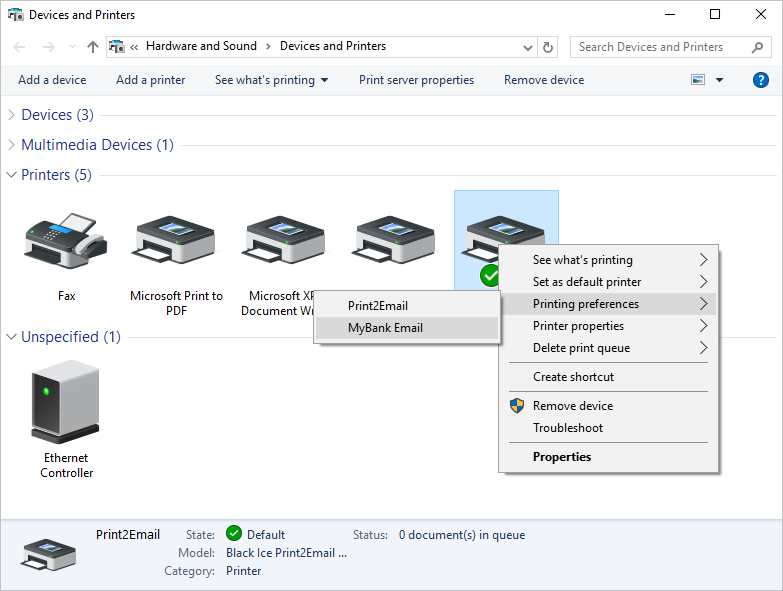Click the address bar control panel icon
The width and height of the screenshot is (783, 591).
(x=116, y=46)
